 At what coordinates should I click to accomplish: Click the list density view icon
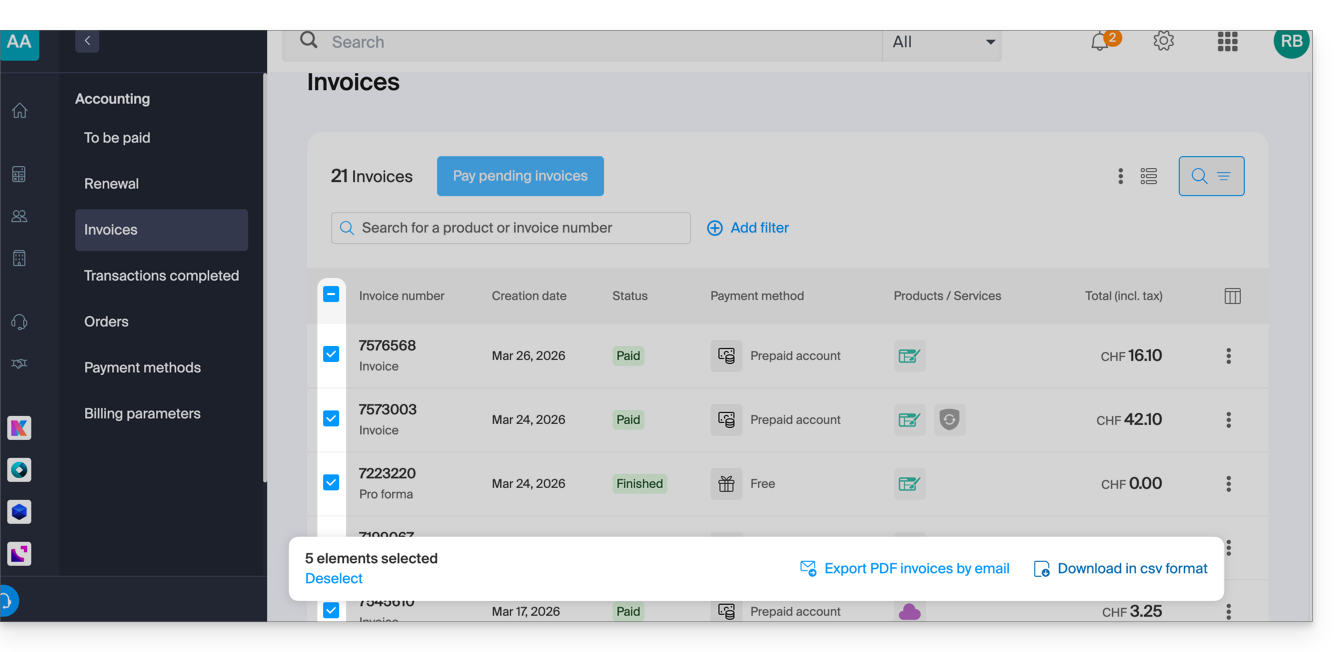[x=1148, y=176]
